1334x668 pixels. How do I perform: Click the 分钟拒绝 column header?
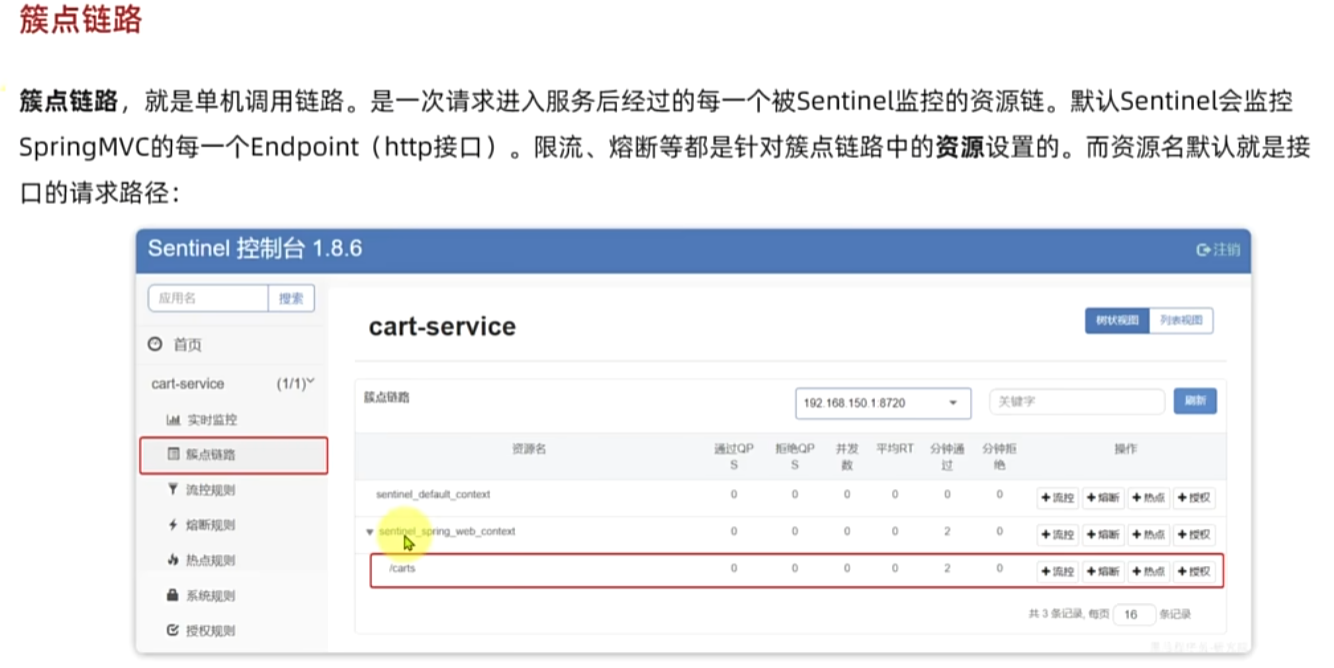click(x=999, y=457)
